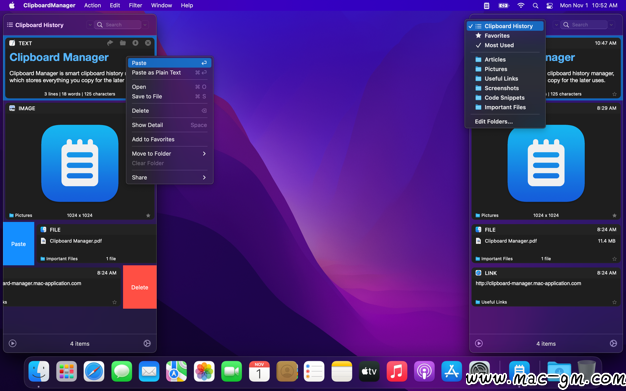Click the IMAGE type icon in left panel
Screen dimensions: 626x391
coord(12,108)
